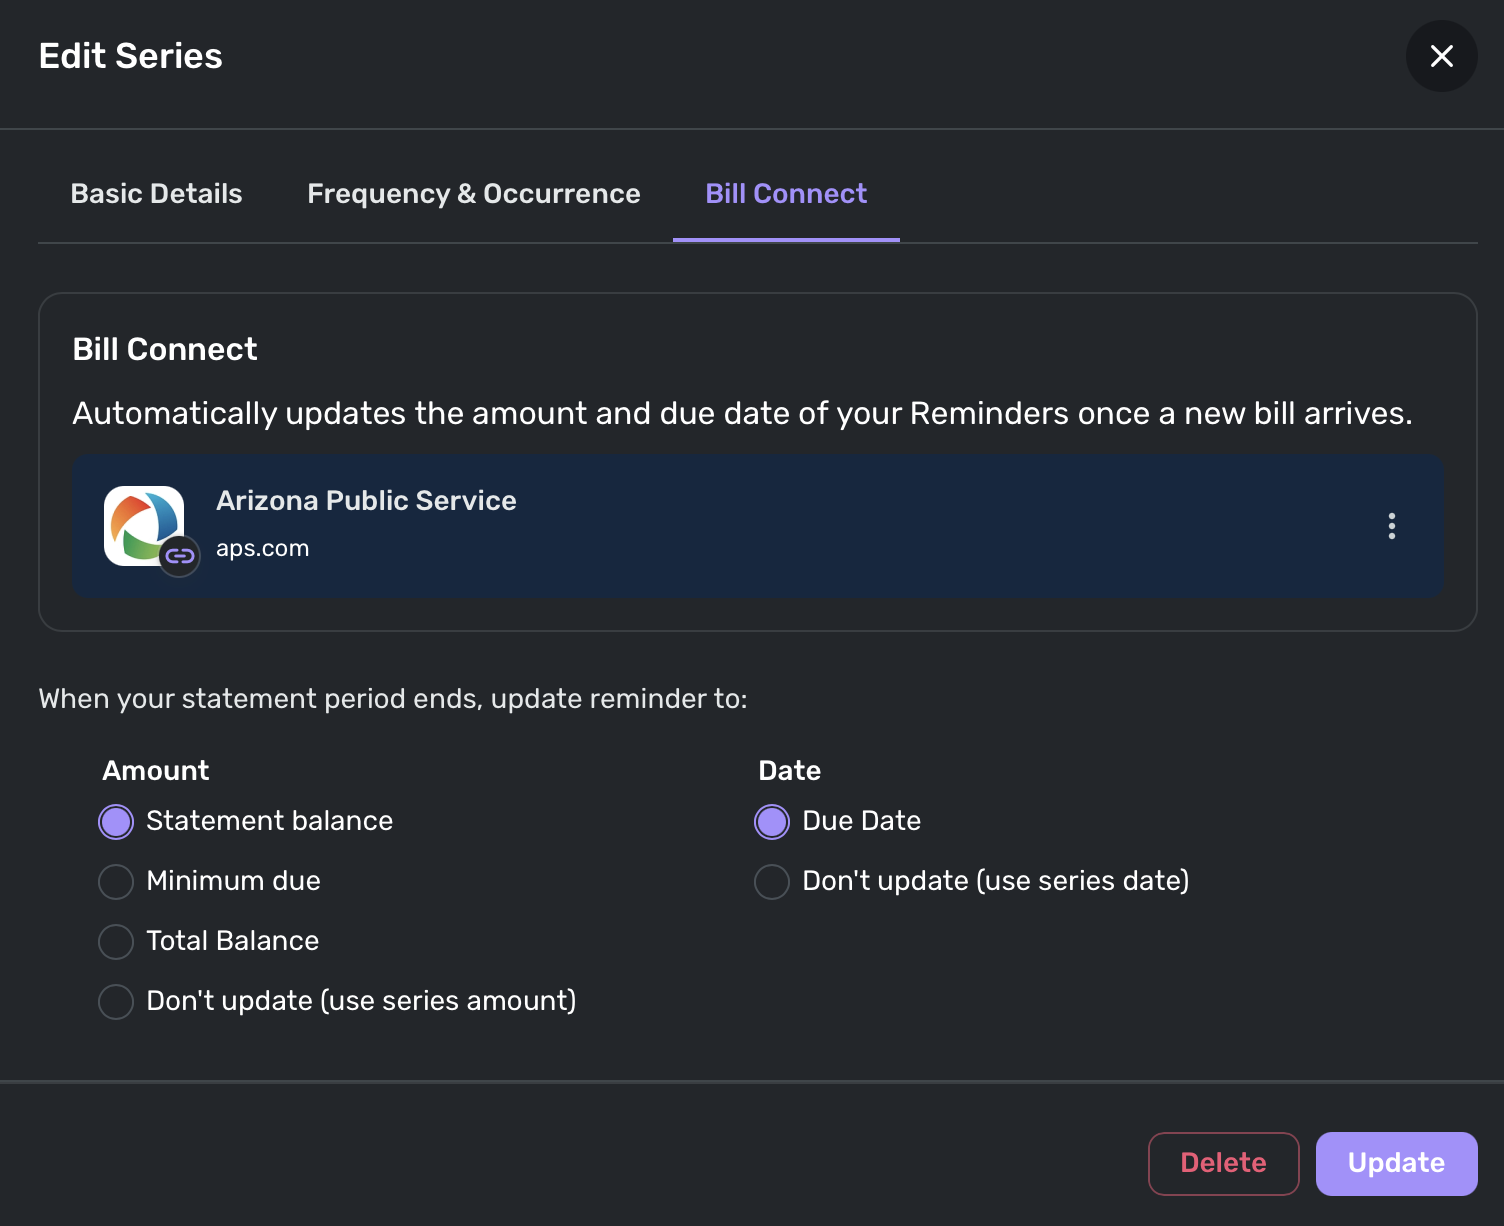Click the Update button

coord(1396,1163)
